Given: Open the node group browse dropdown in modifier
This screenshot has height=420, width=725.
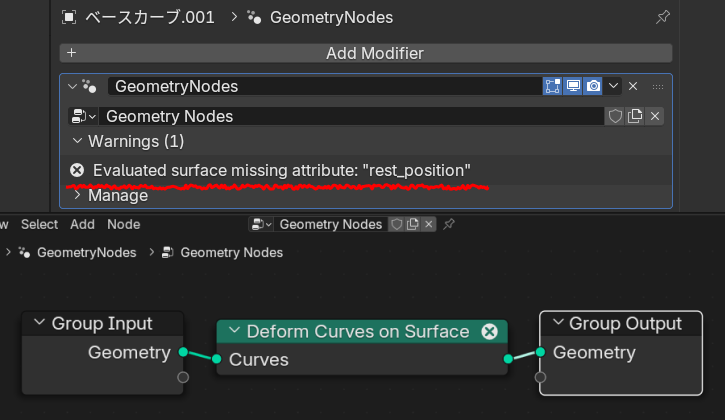Looking at the screenshot, I should 82,116.
